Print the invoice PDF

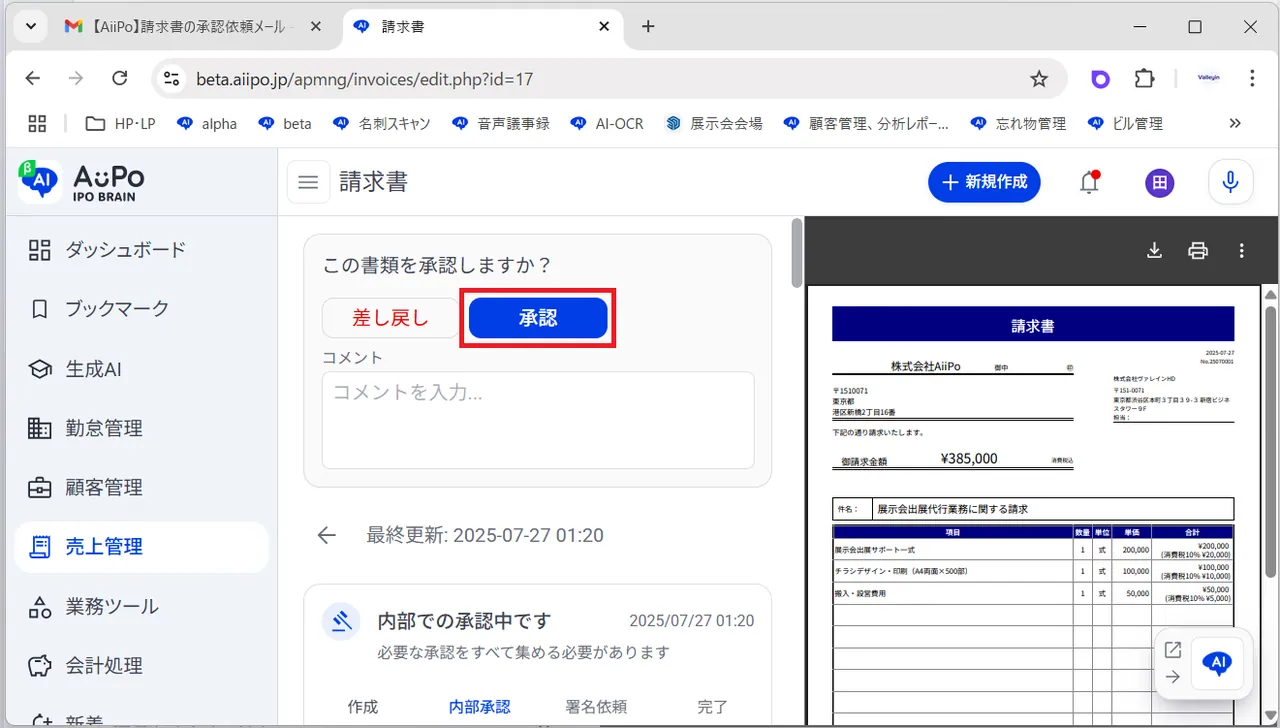pos(1198,250)
